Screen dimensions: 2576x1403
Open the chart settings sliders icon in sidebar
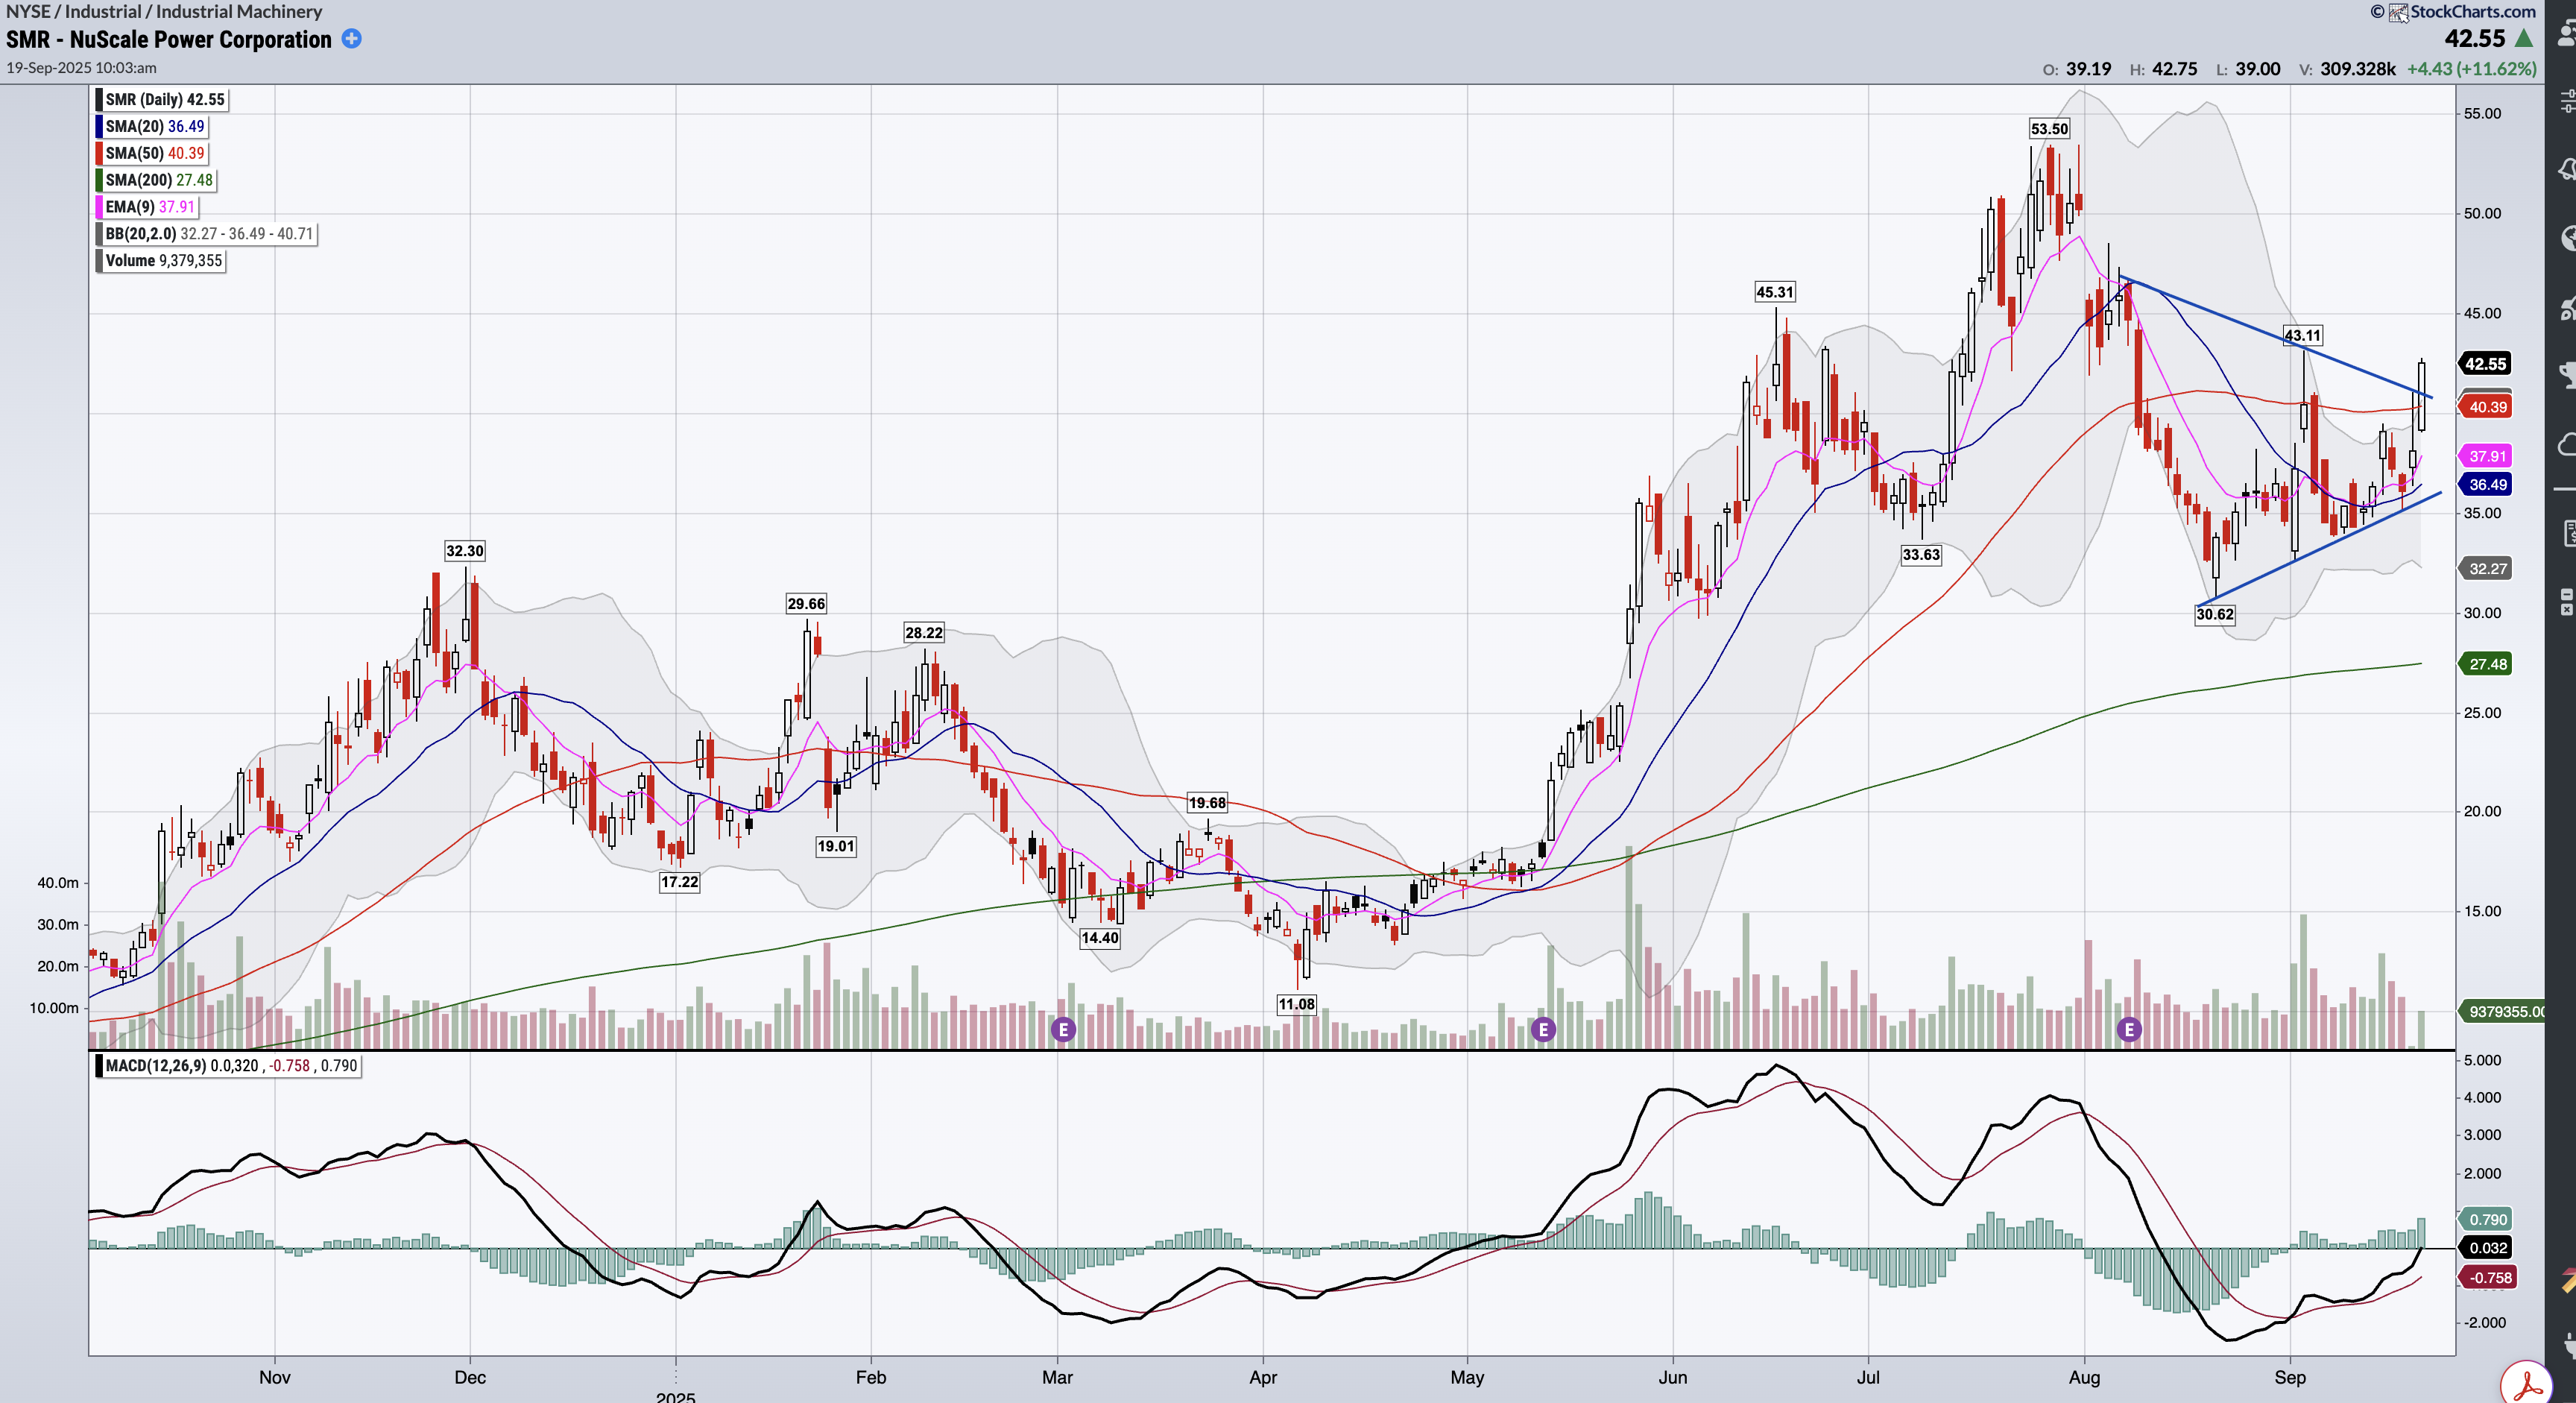(2567, 101)
